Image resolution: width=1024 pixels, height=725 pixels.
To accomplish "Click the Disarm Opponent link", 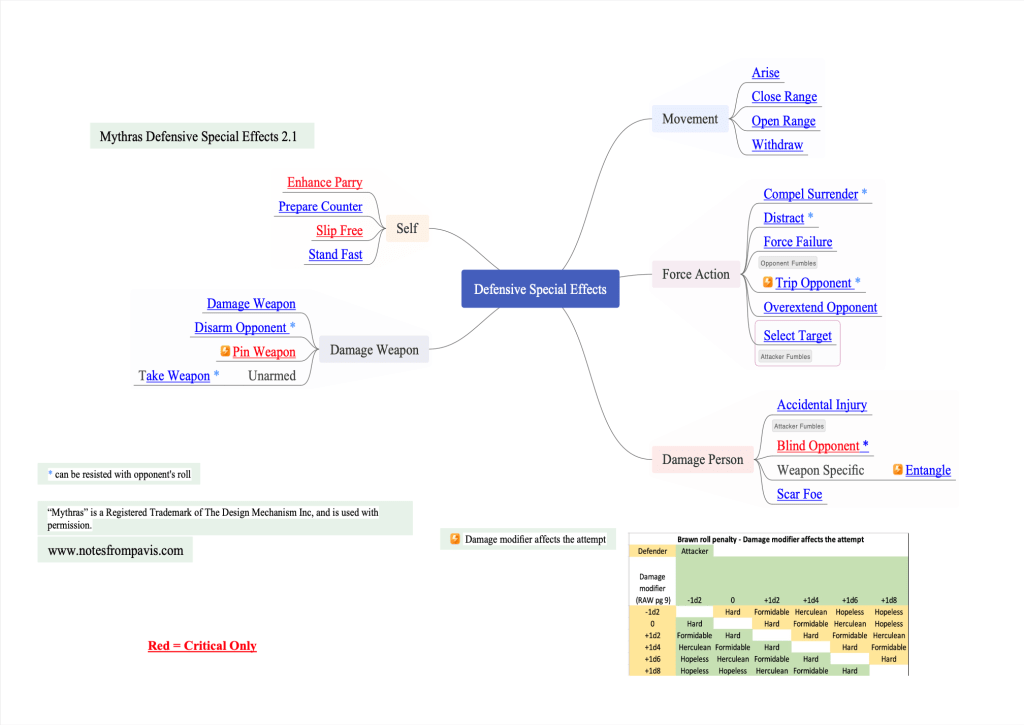I will [x=240, y=328].
